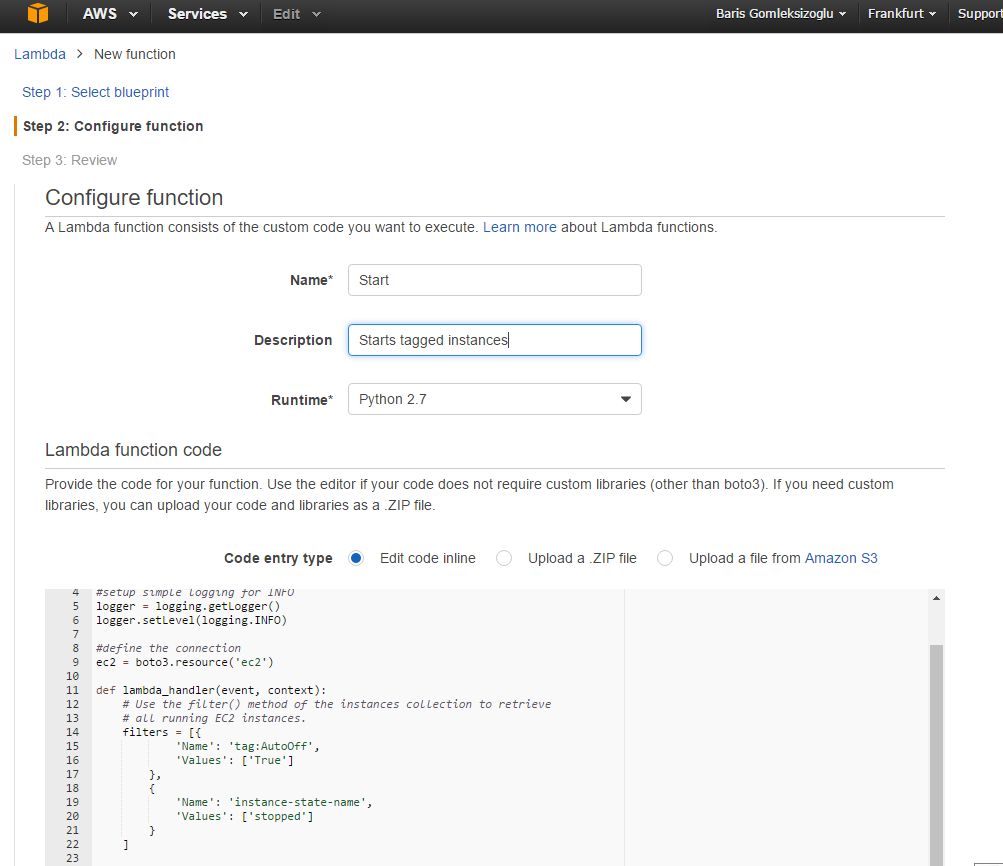Open the Edit menu in navbar
1003x866 pixels.
point(297,14)
